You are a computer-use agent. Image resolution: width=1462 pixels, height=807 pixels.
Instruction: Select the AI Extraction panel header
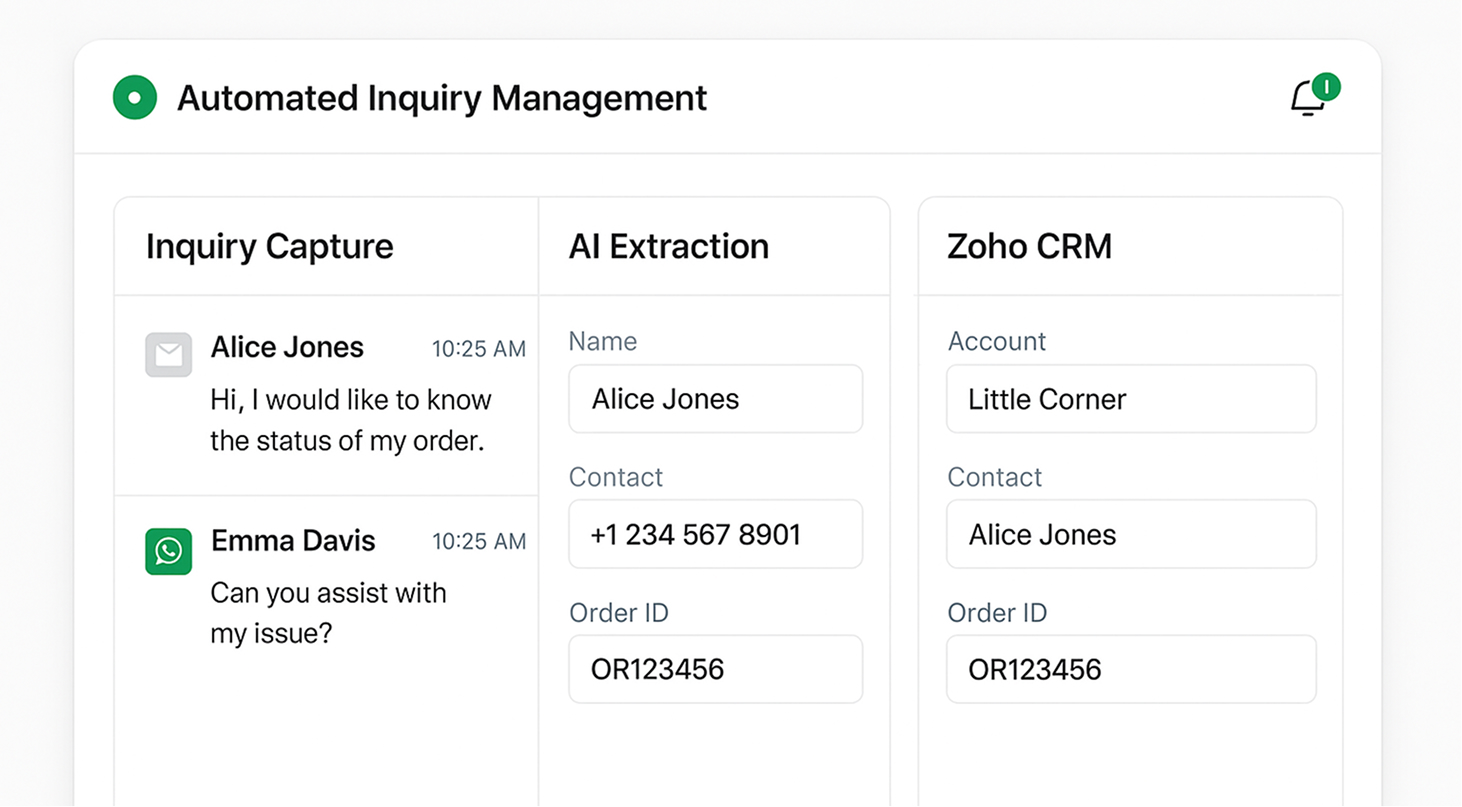(668, 246)
